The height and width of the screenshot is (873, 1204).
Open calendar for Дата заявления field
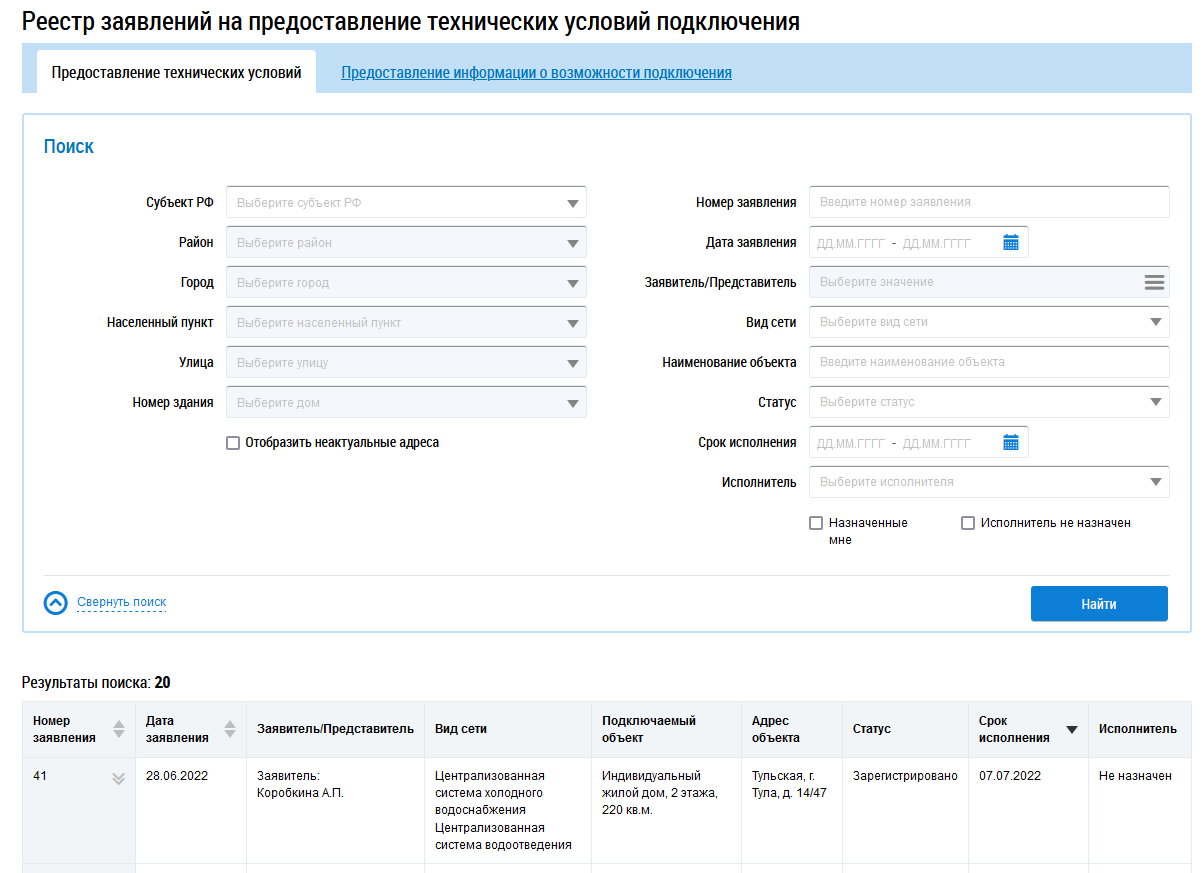pyautogui.click(x=1010, y=243)
